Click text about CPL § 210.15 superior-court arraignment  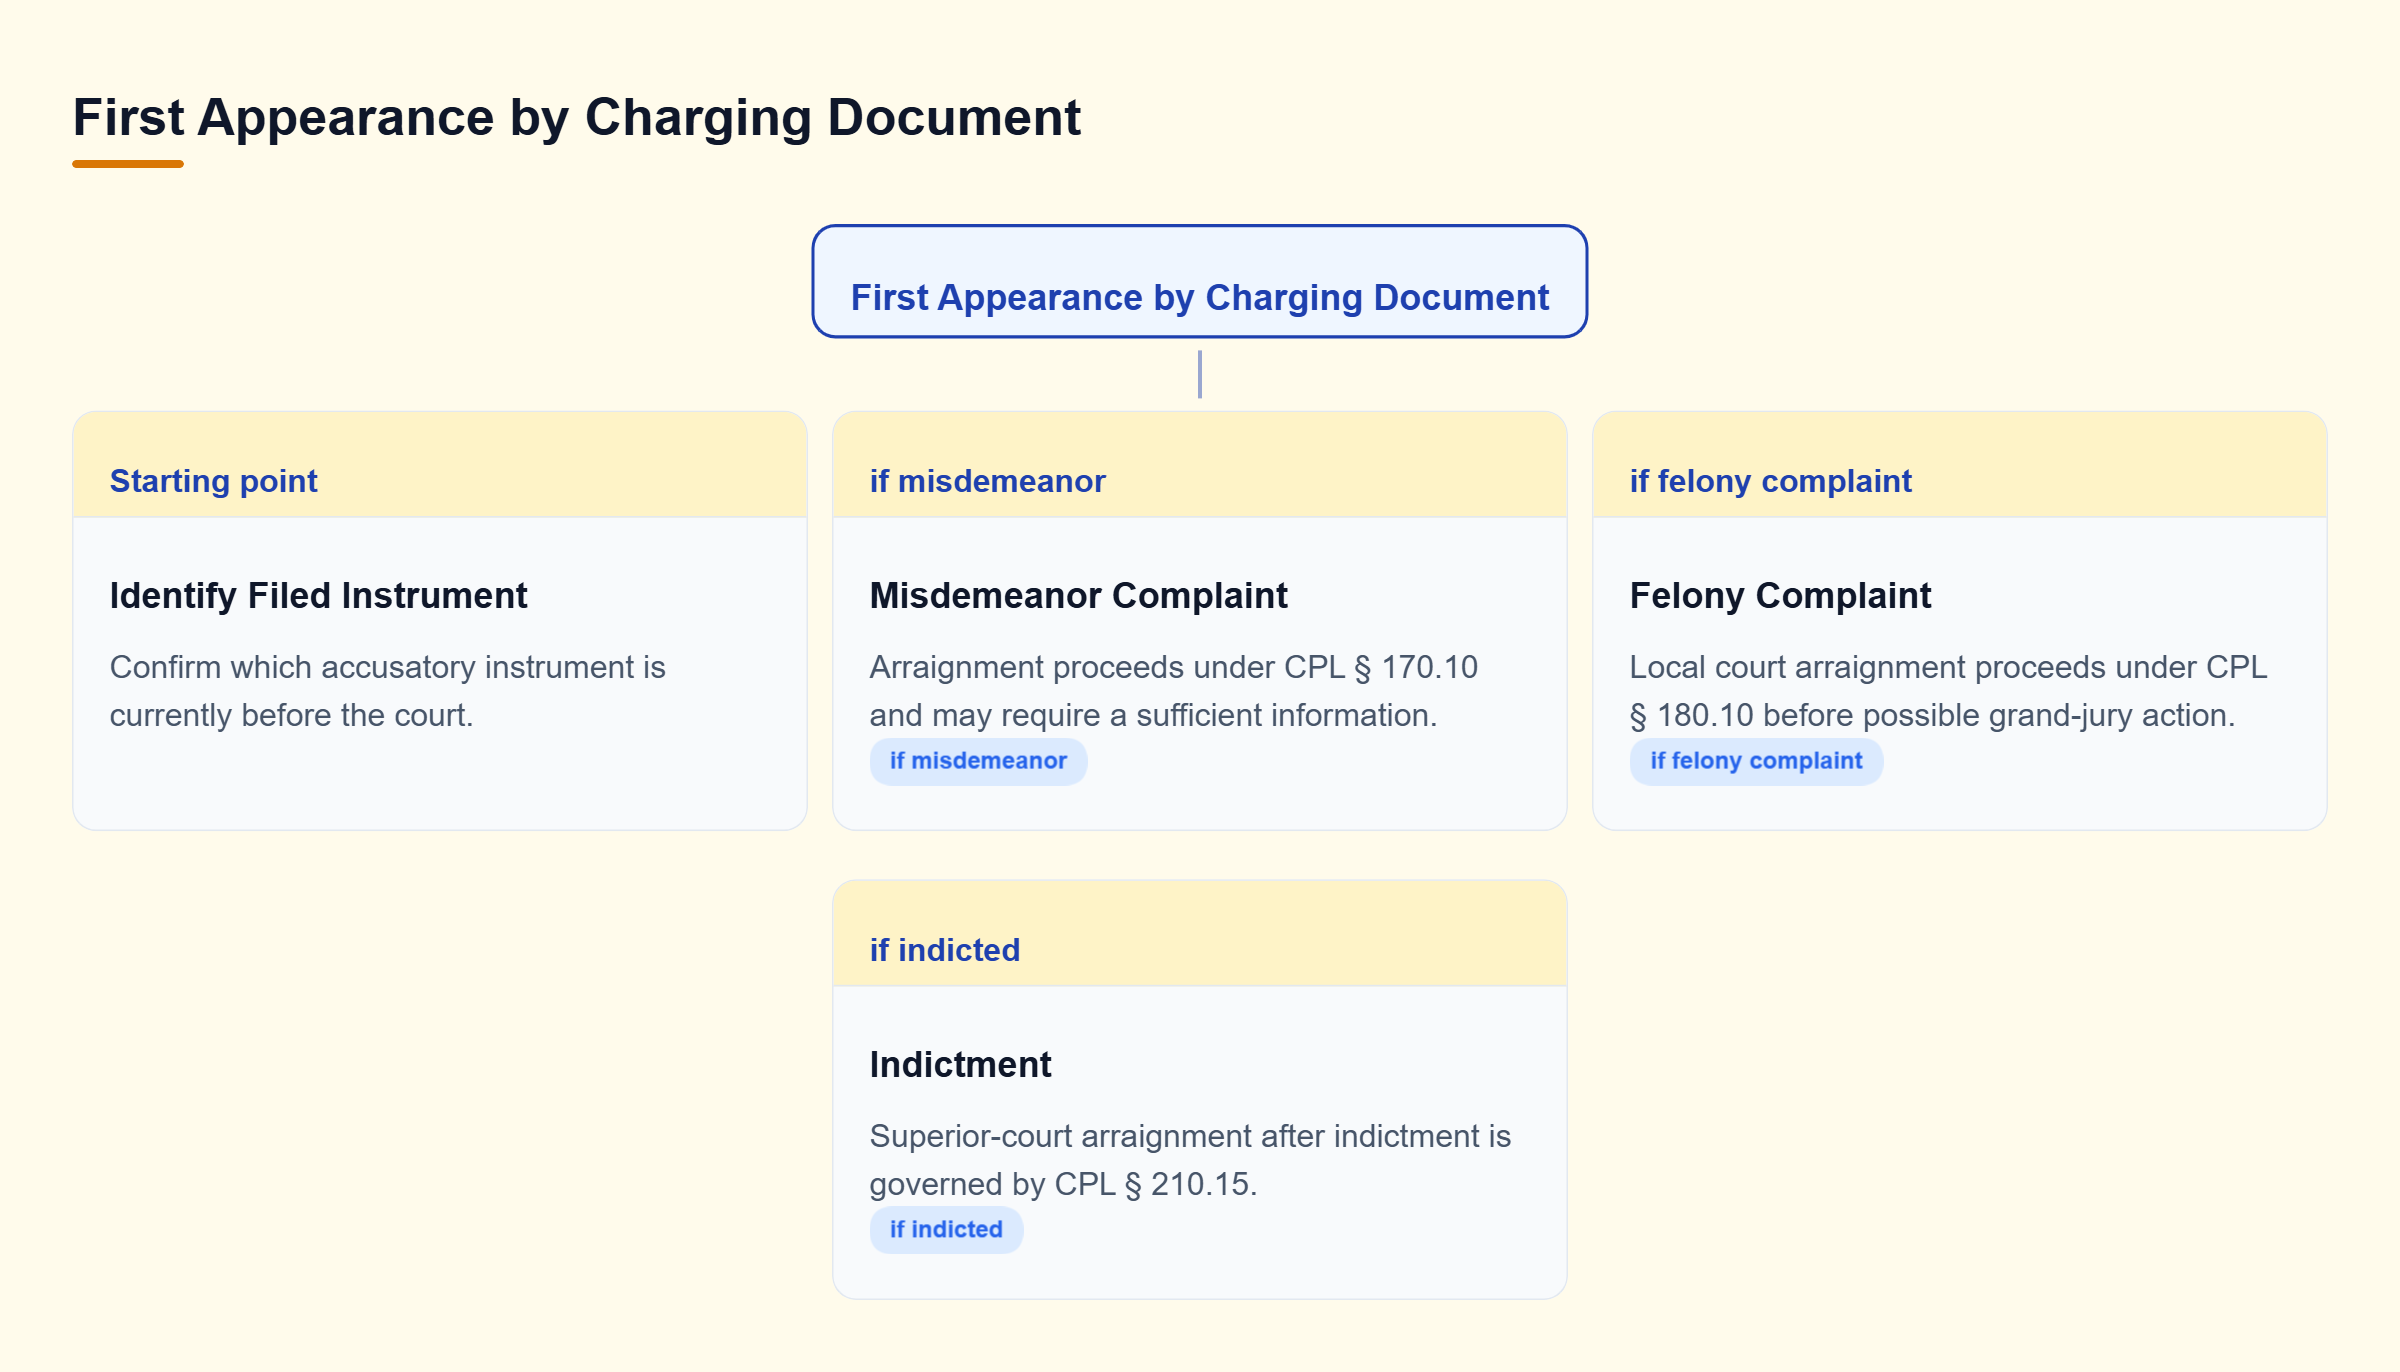coord(1190,1160)
